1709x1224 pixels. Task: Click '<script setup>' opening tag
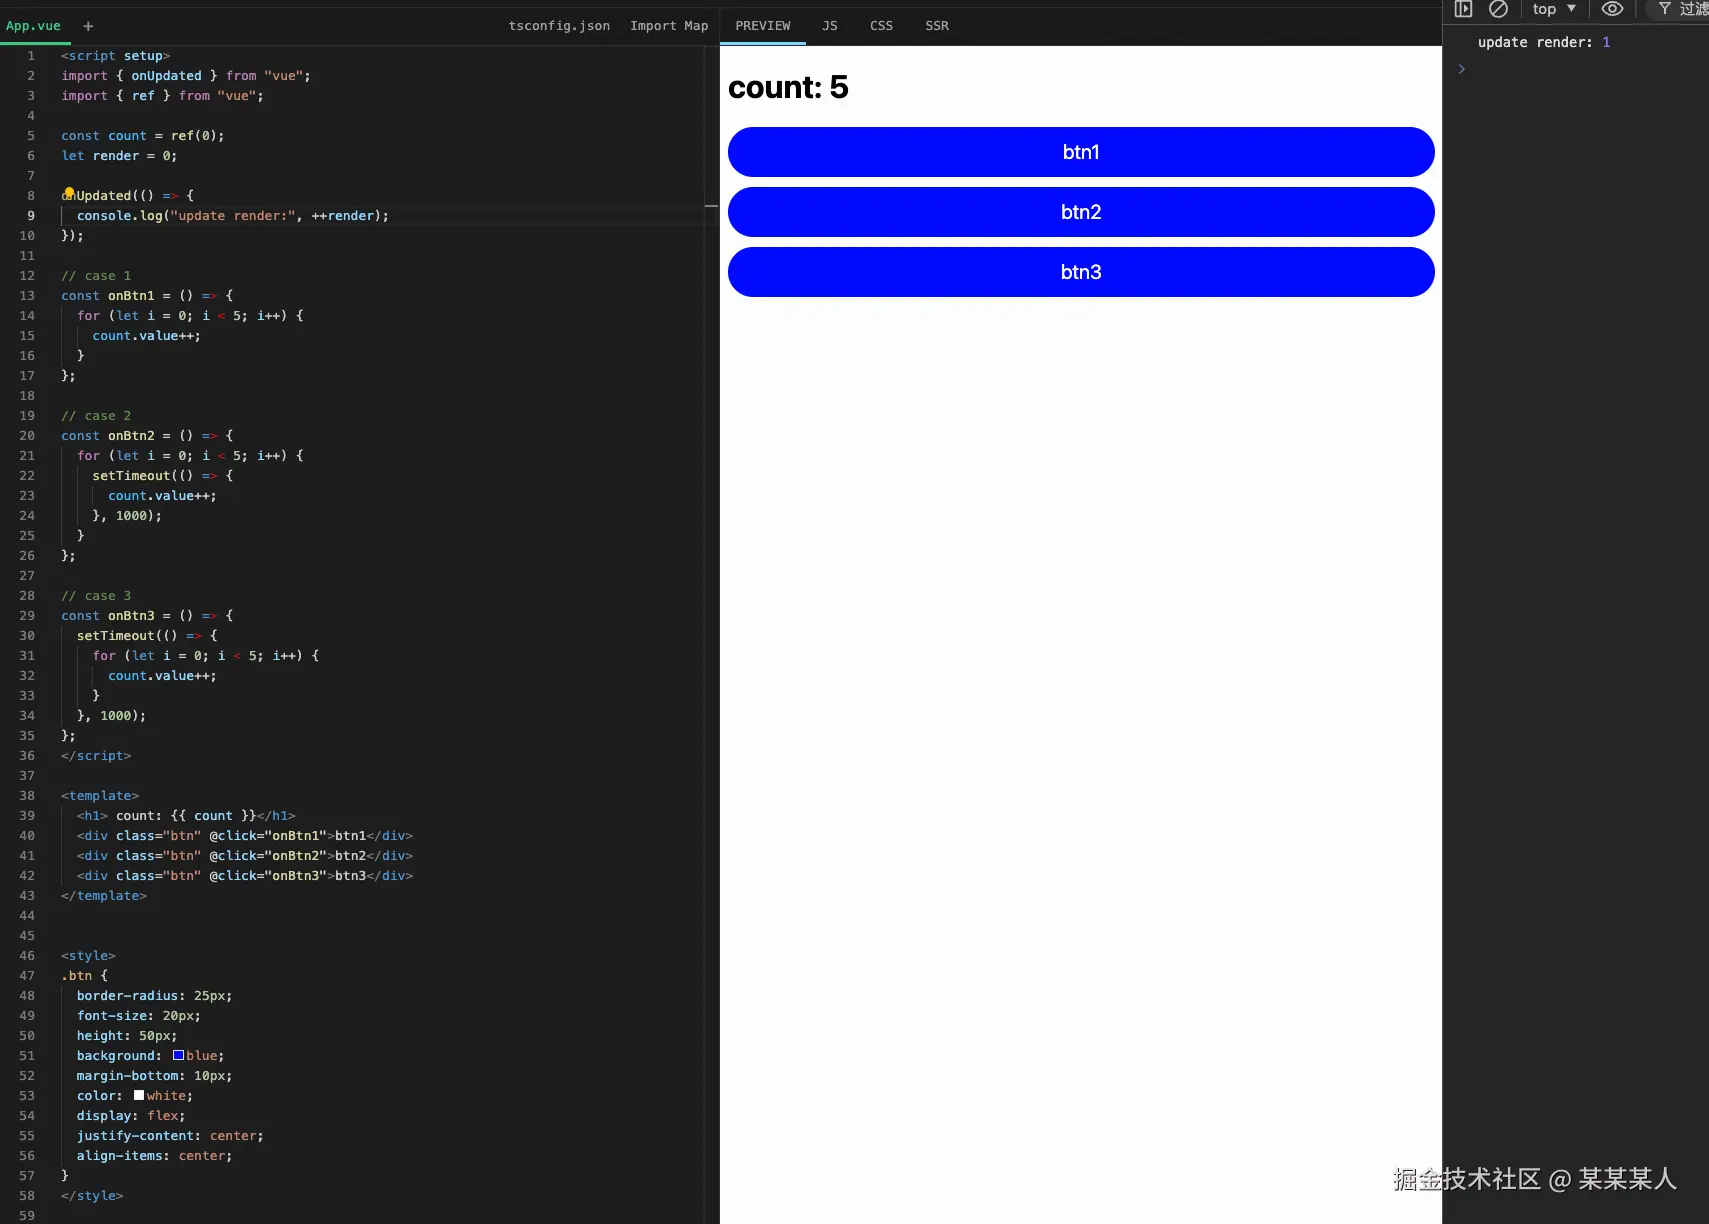116,56
